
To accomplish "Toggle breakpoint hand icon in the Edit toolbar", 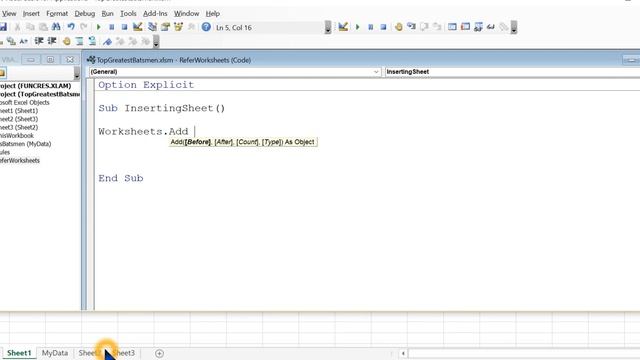I will pos(67,41).
